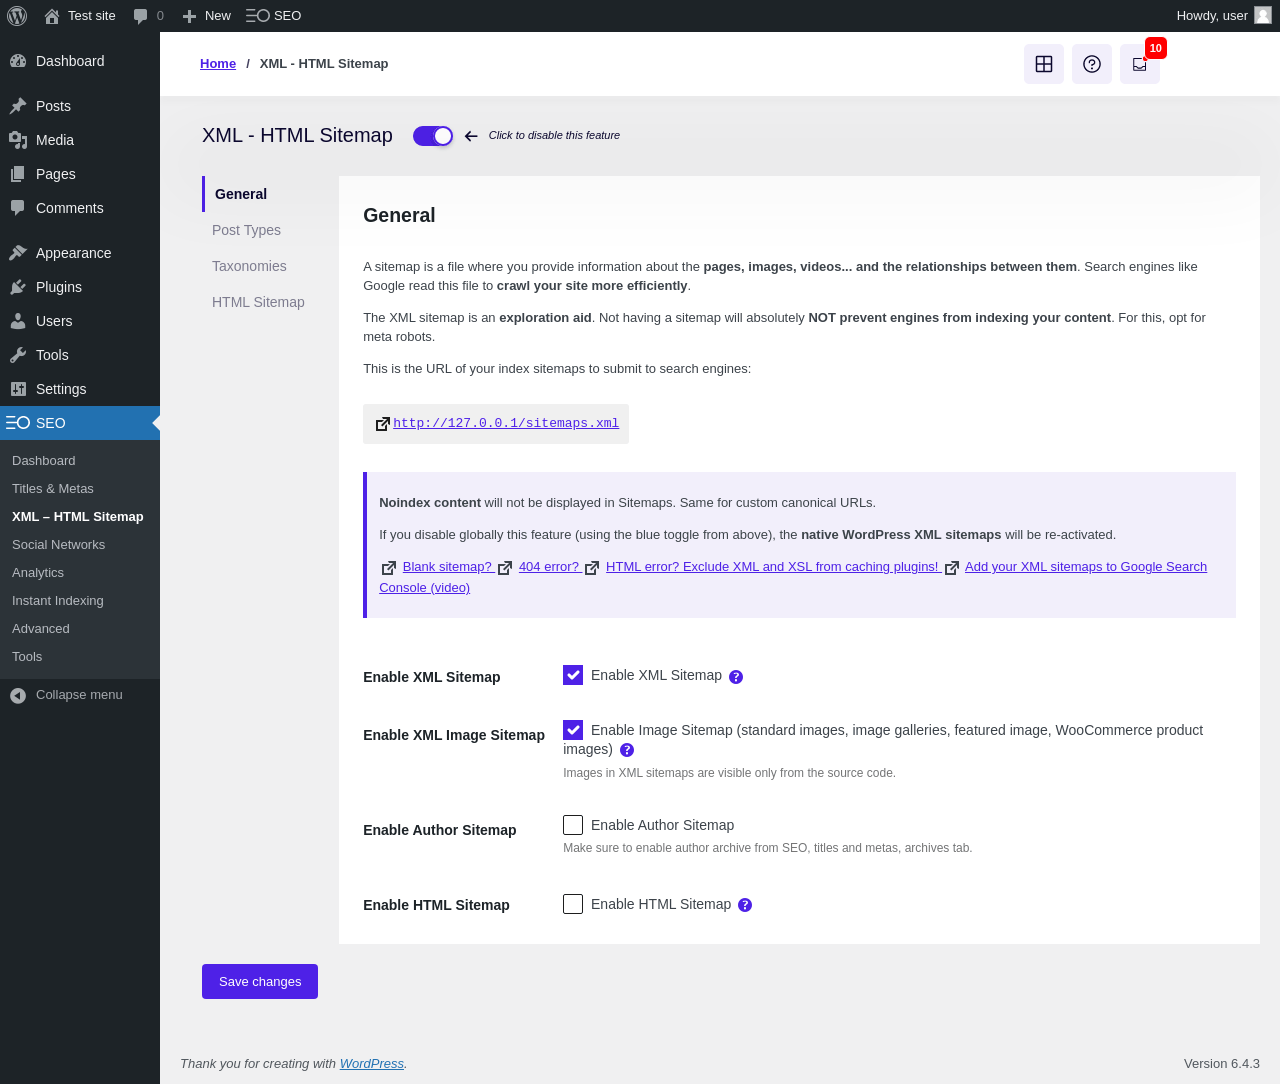Open Analytics submenu item
The image size is (1280, 1084).
tap(80, 573)
